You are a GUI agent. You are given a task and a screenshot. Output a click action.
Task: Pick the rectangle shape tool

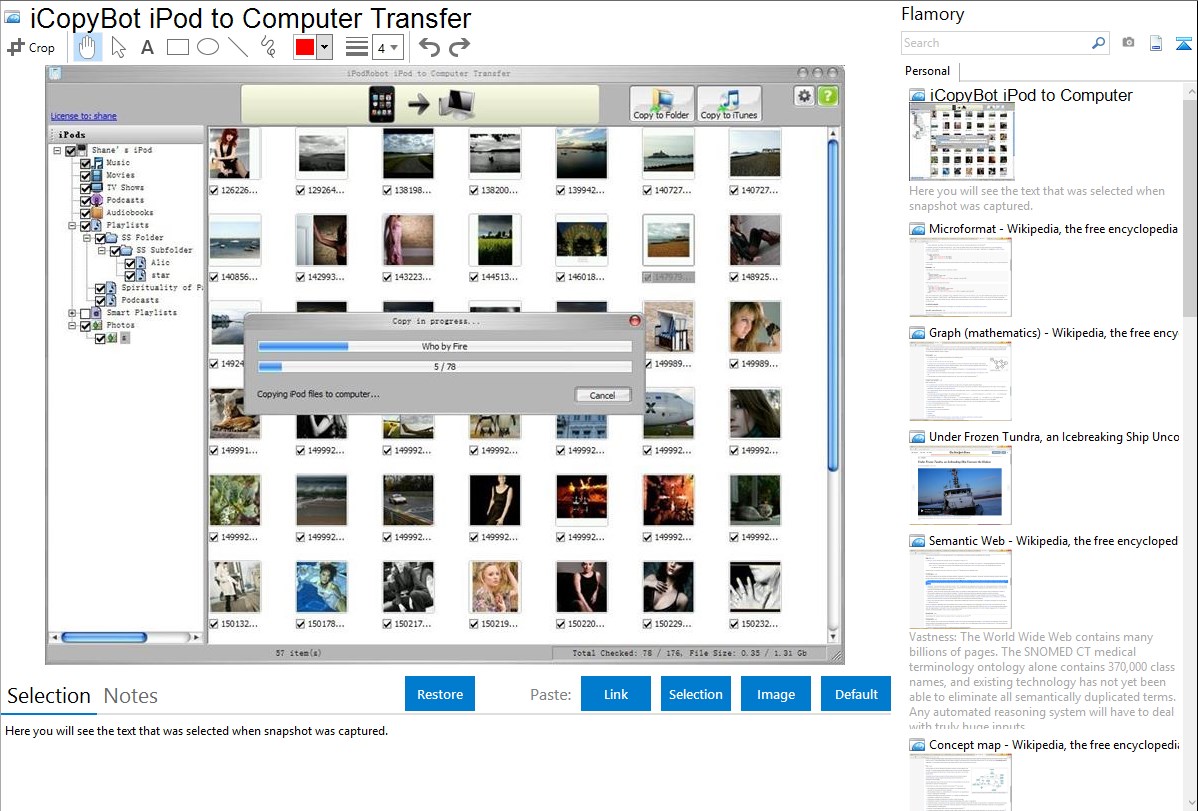pos(177,47)
